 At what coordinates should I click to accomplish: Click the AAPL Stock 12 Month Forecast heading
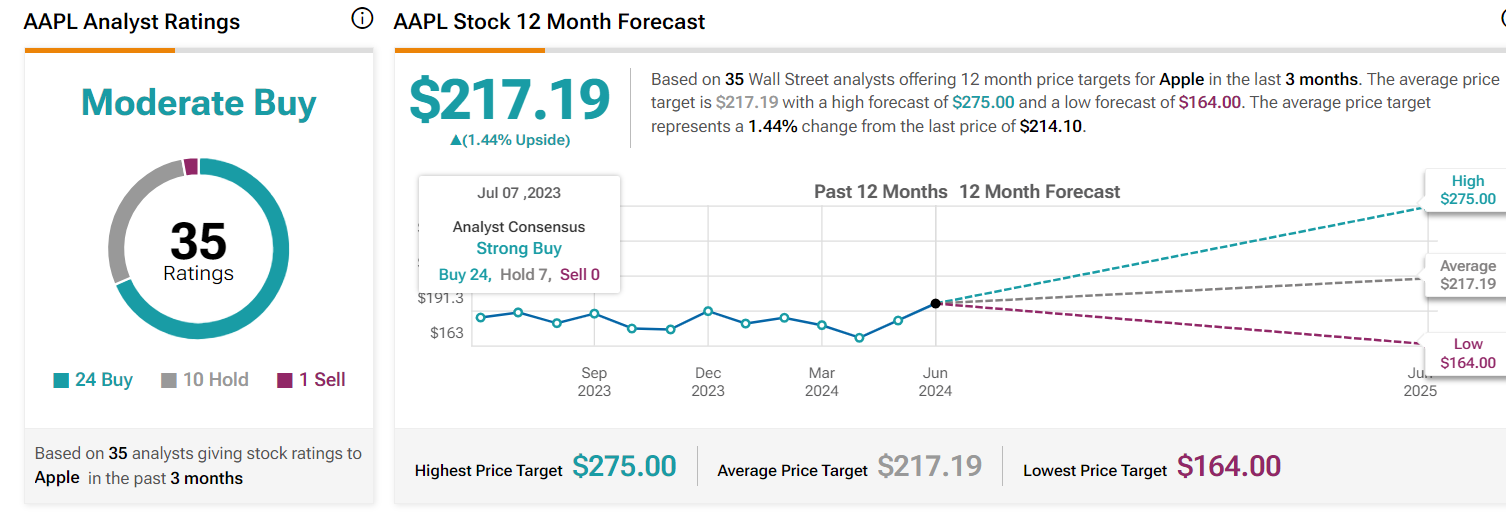point(549,21)
